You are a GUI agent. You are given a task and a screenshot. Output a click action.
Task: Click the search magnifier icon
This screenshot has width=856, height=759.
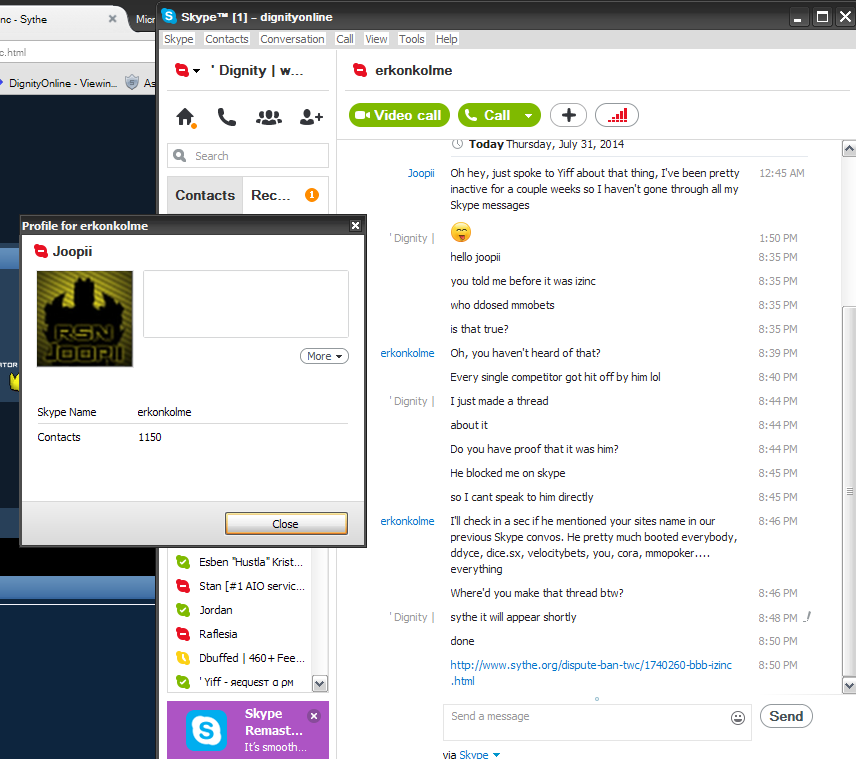point(180,156)
